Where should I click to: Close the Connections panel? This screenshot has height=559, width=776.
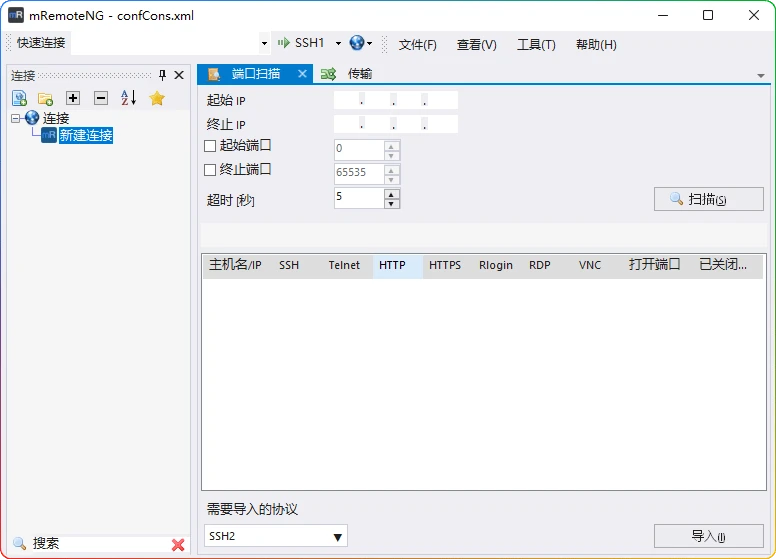pos(179,75)
